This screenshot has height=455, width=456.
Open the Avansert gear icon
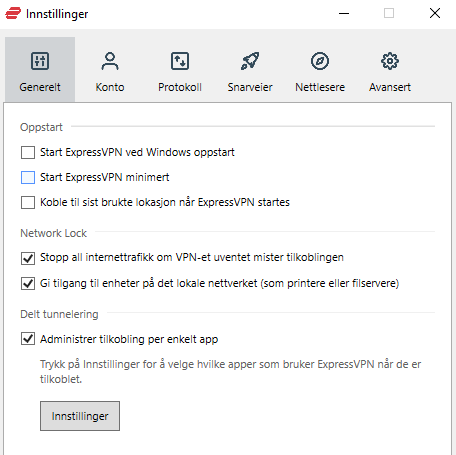[x=390, y=61]
